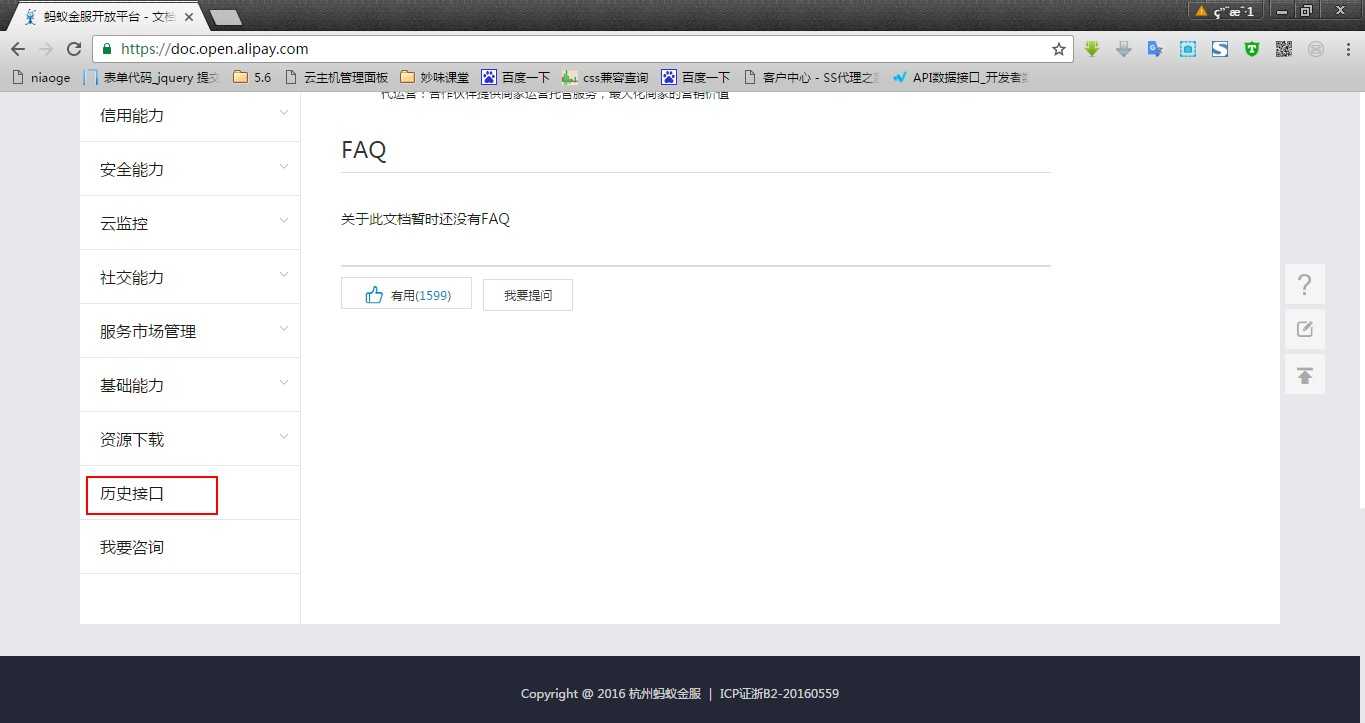Click the green download arrow extension icon
Viewport: 1365px width, 723px height.
coord(1092,49)
